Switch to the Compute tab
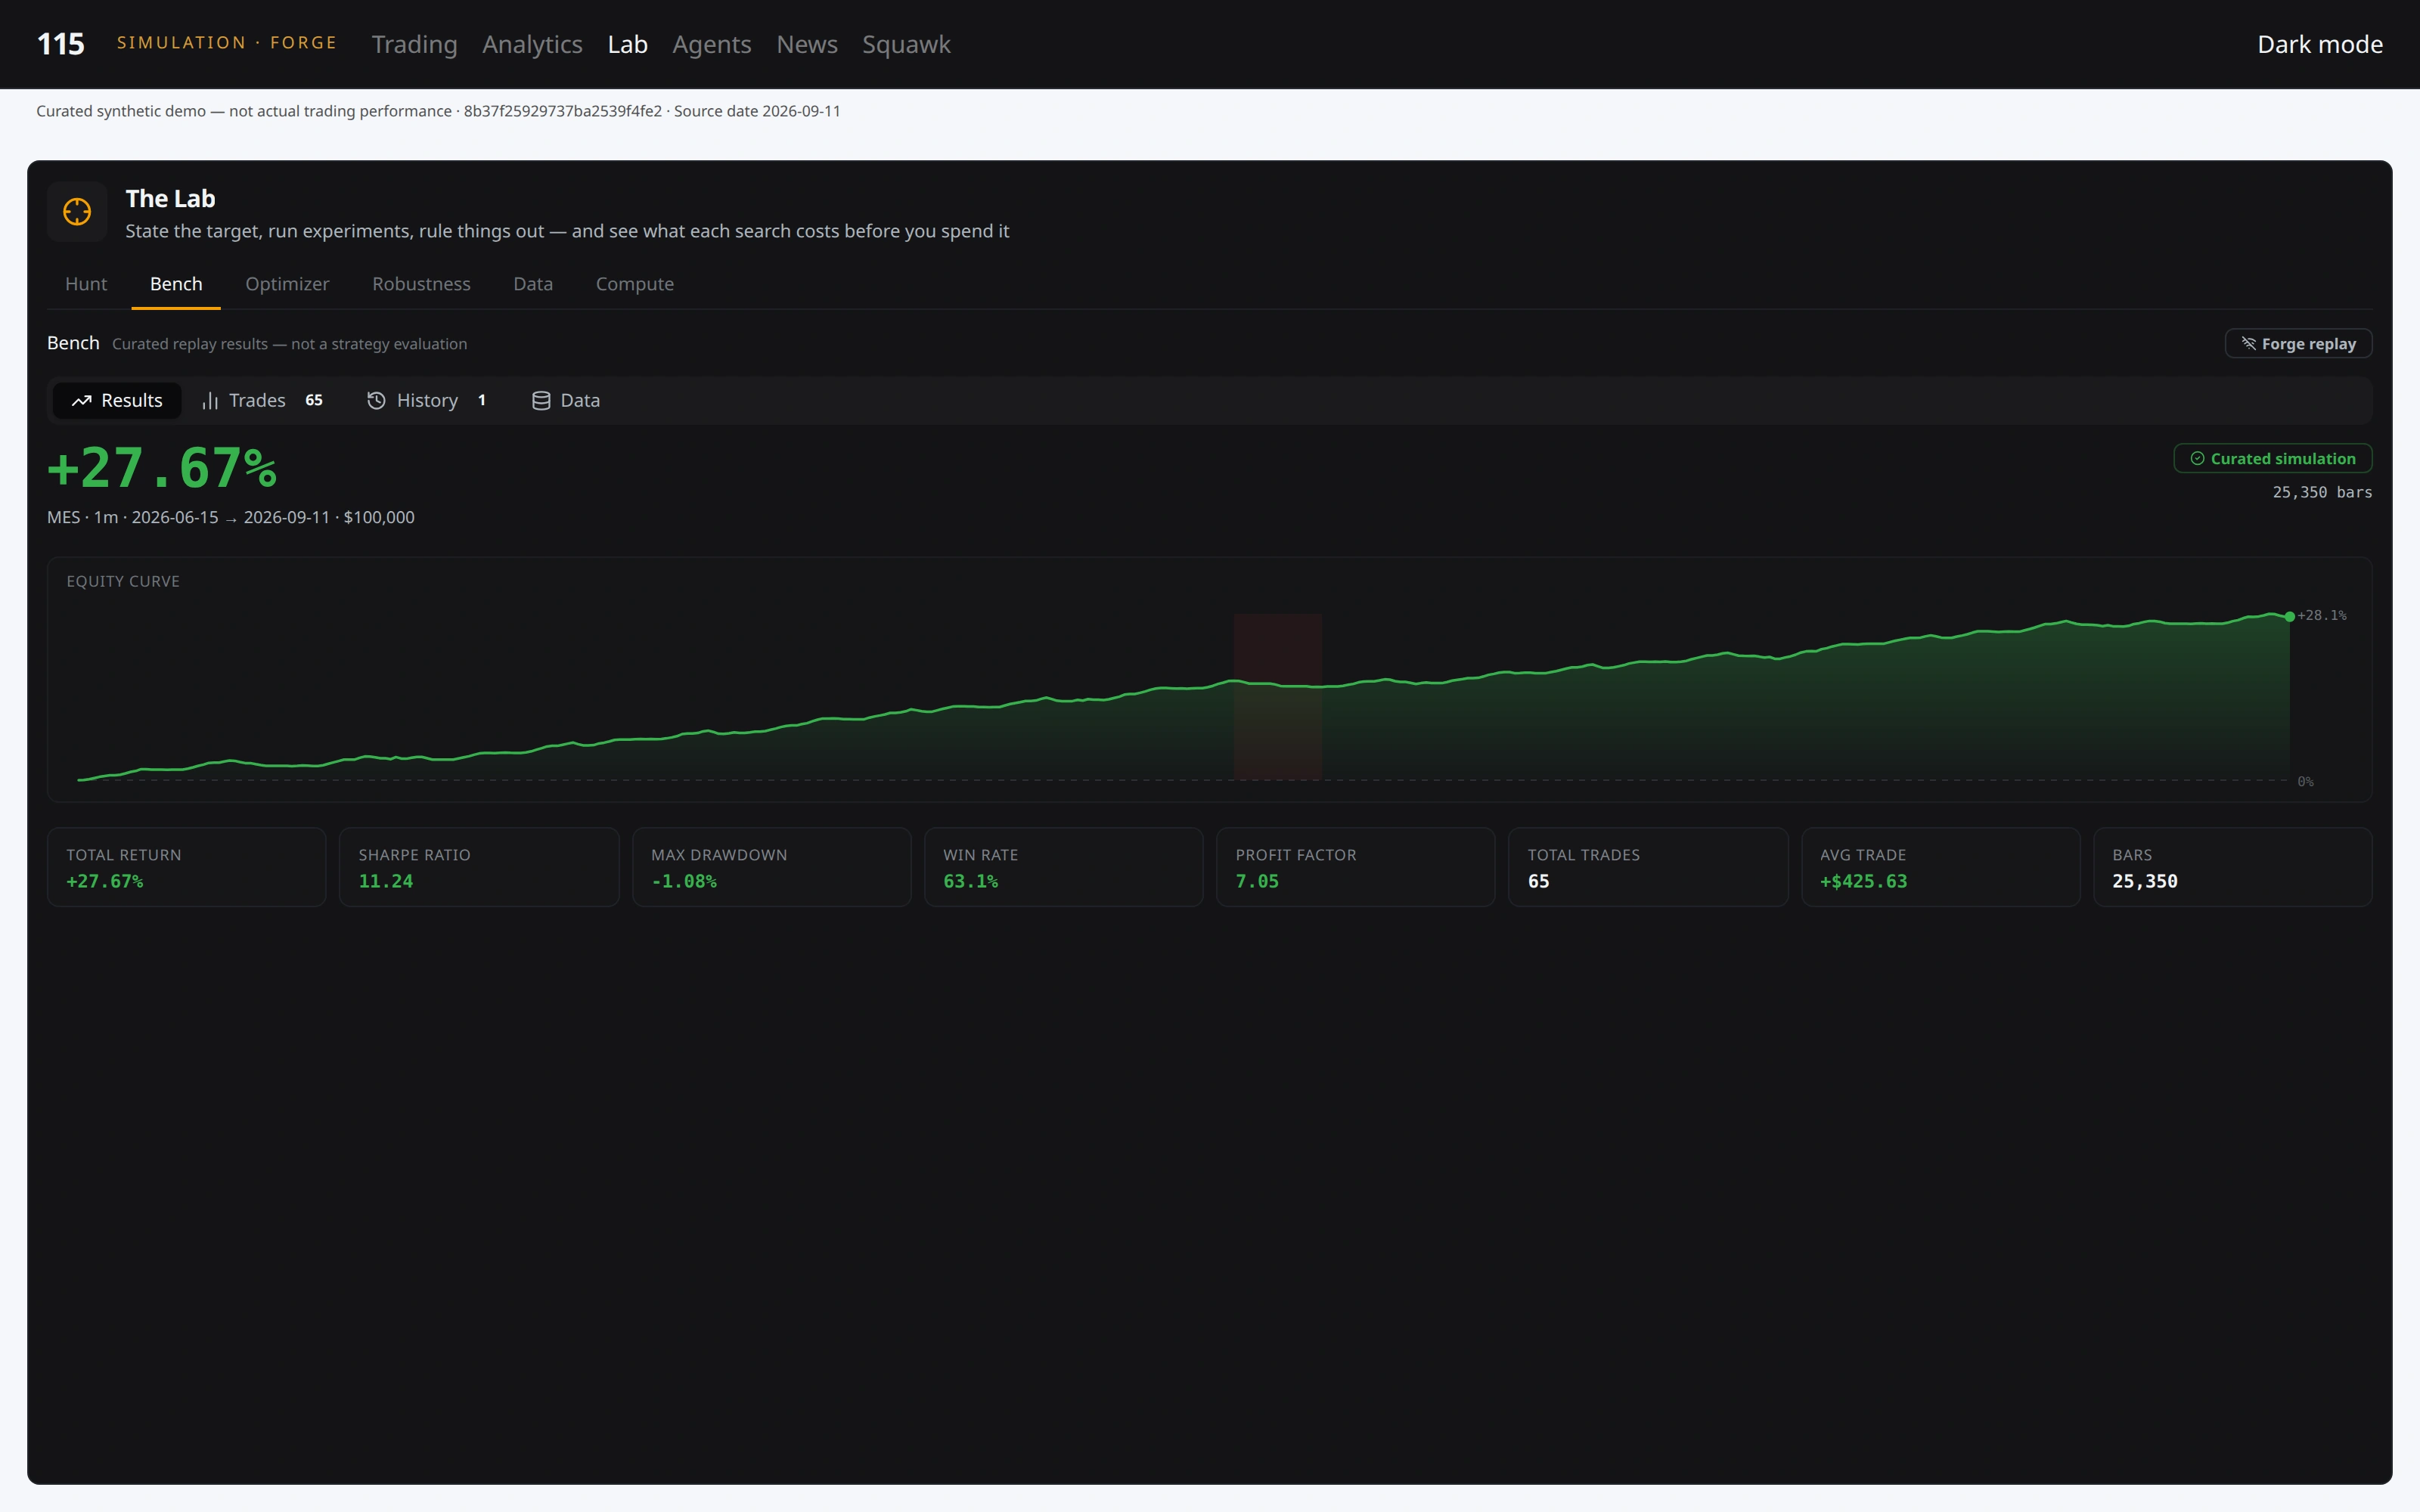2420x1512 pixels. coord(635,284)
